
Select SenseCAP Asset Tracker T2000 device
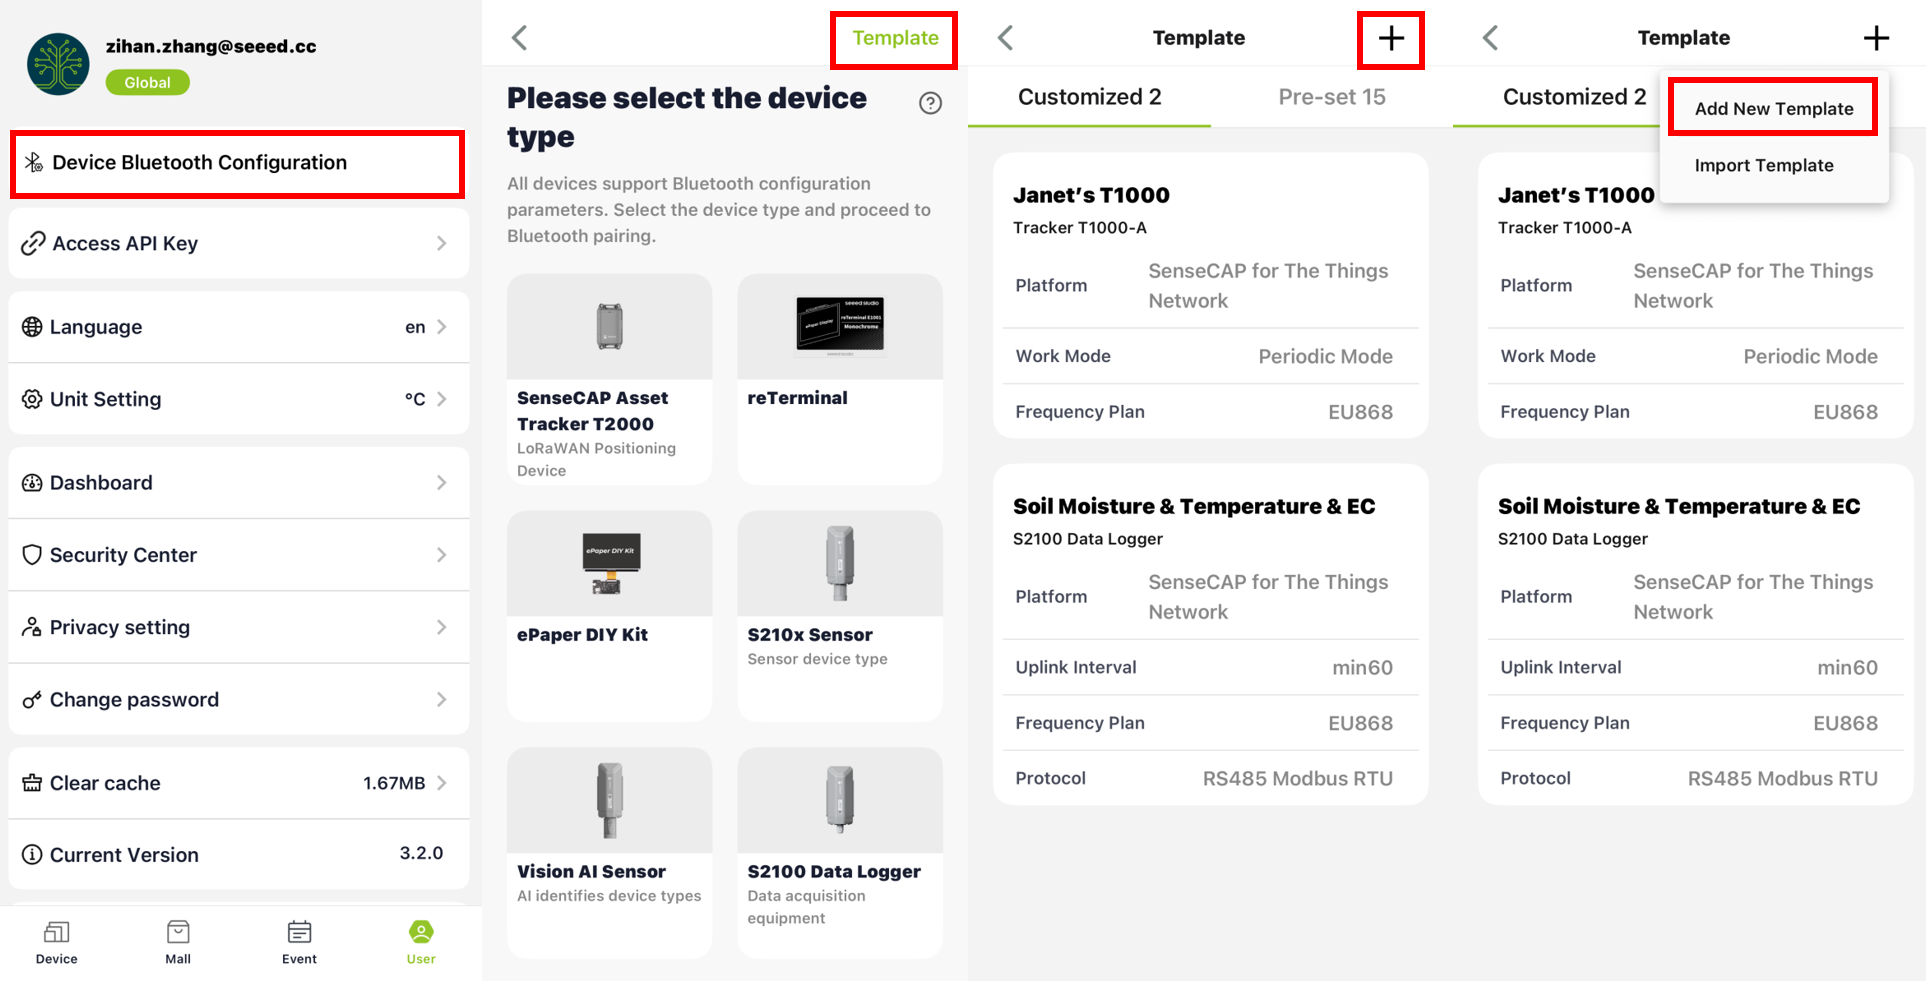pos(609,380)
